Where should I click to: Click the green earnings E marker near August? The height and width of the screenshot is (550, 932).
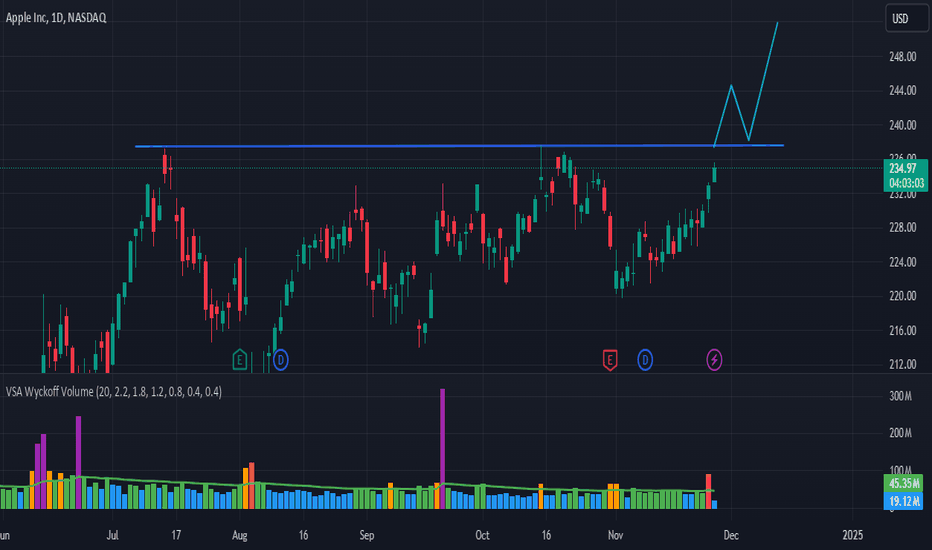[x=240, y=359]
